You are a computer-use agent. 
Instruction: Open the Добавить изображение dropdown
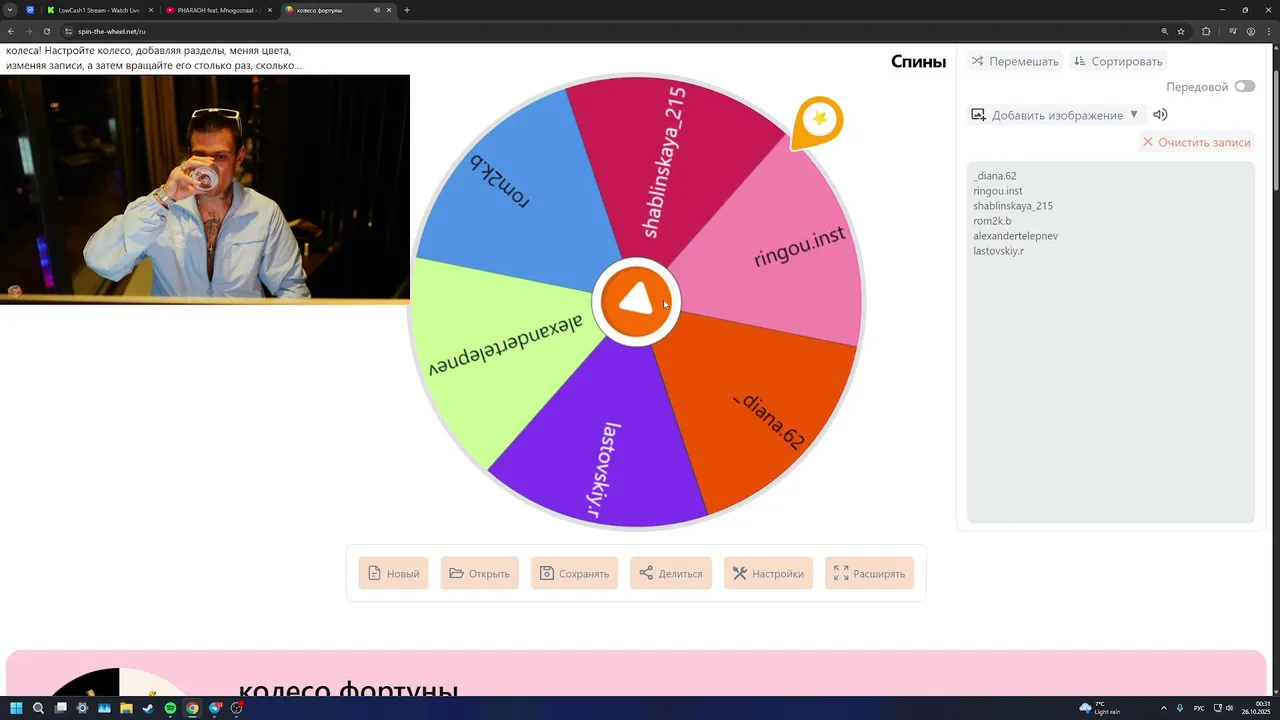1055,115
